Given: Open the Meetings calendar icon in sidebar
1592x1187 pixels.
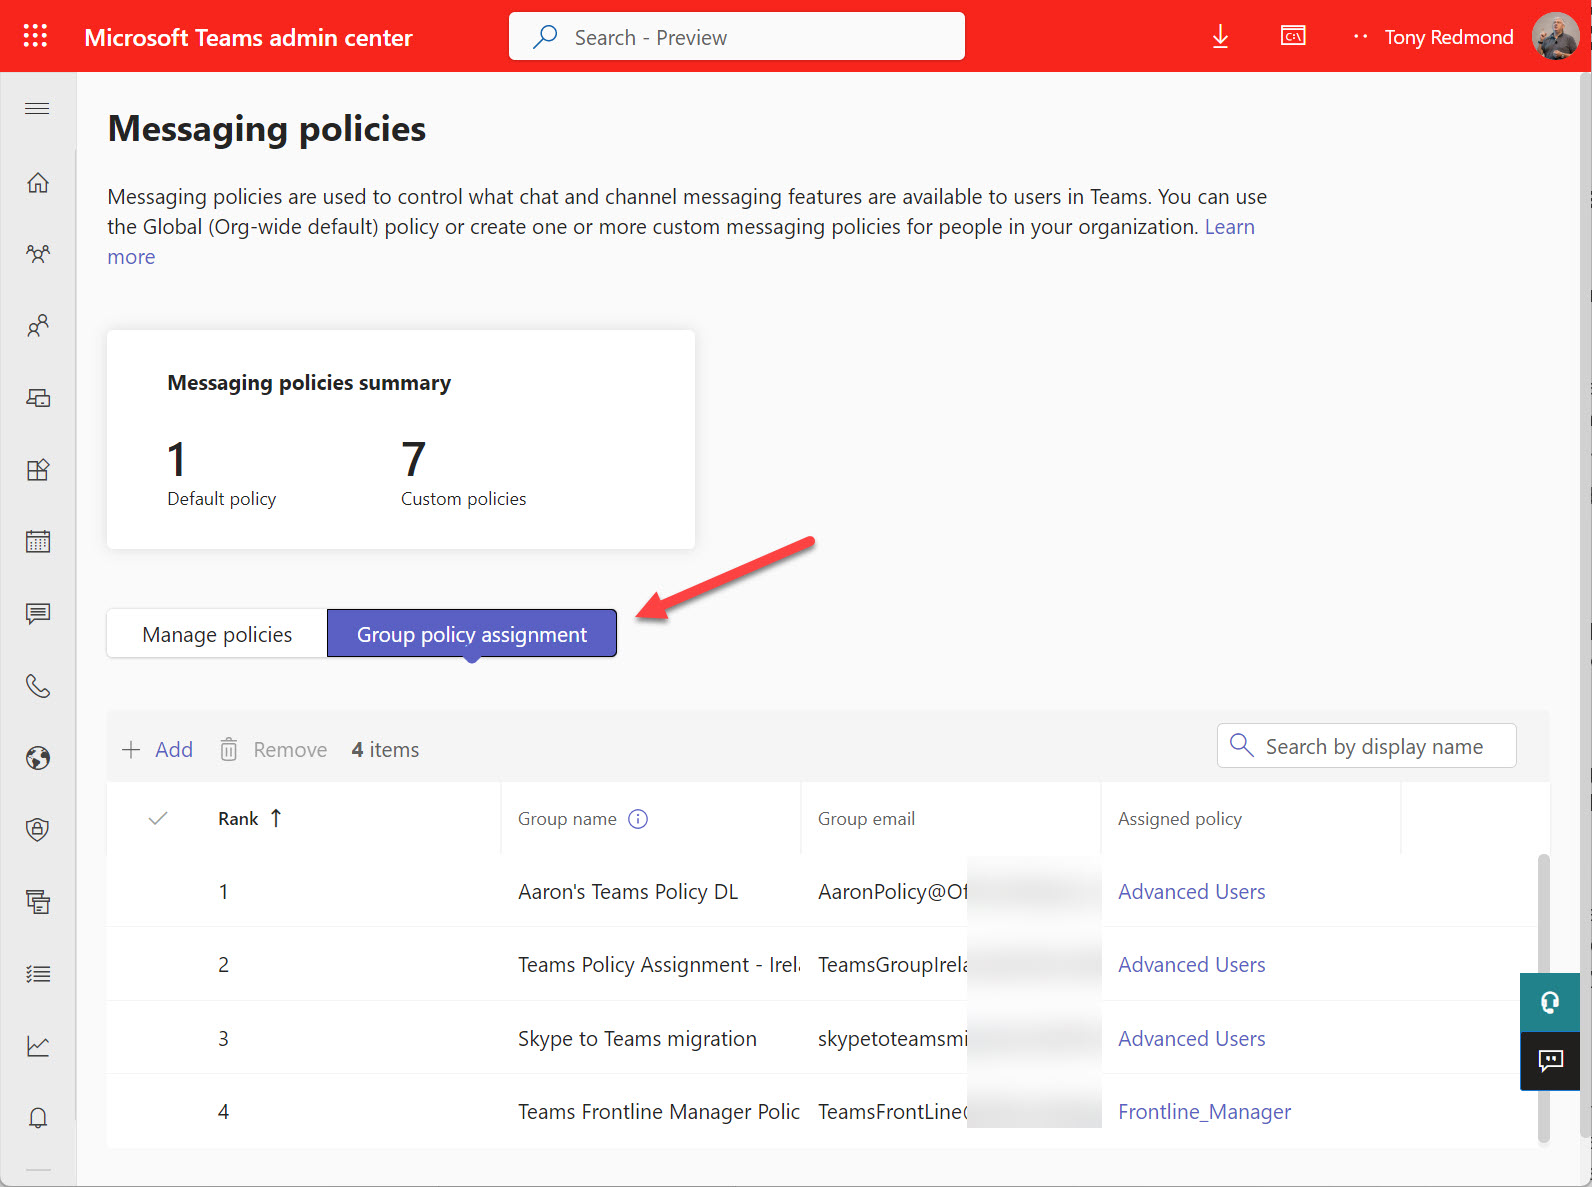Looking at the screenshot, I should pyautogui.click(x=38, y=542).
